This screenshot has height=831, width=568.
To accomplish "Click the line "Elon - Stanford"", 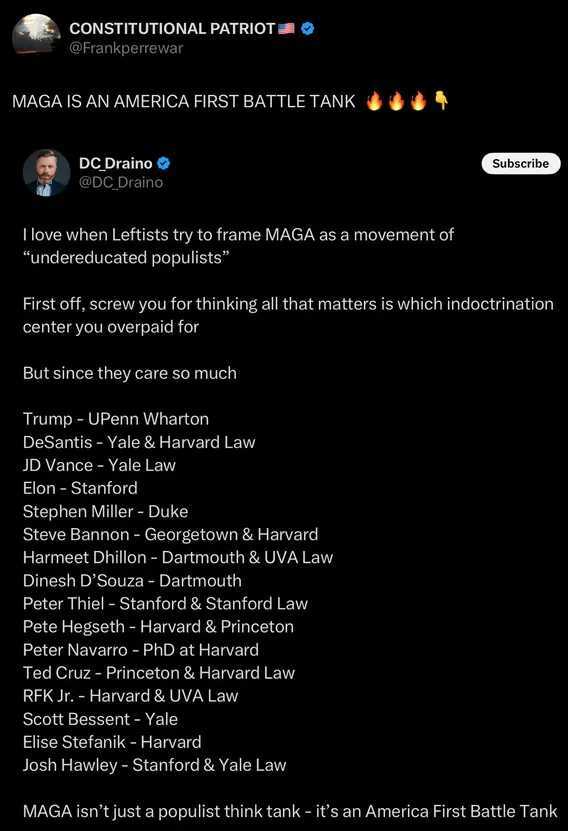I will (80, 488).
